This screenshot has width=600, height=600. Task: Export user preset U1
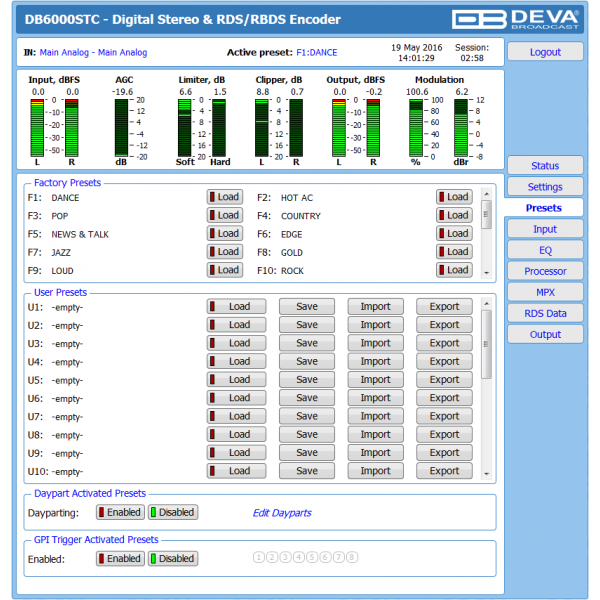[x=444, y=307]
